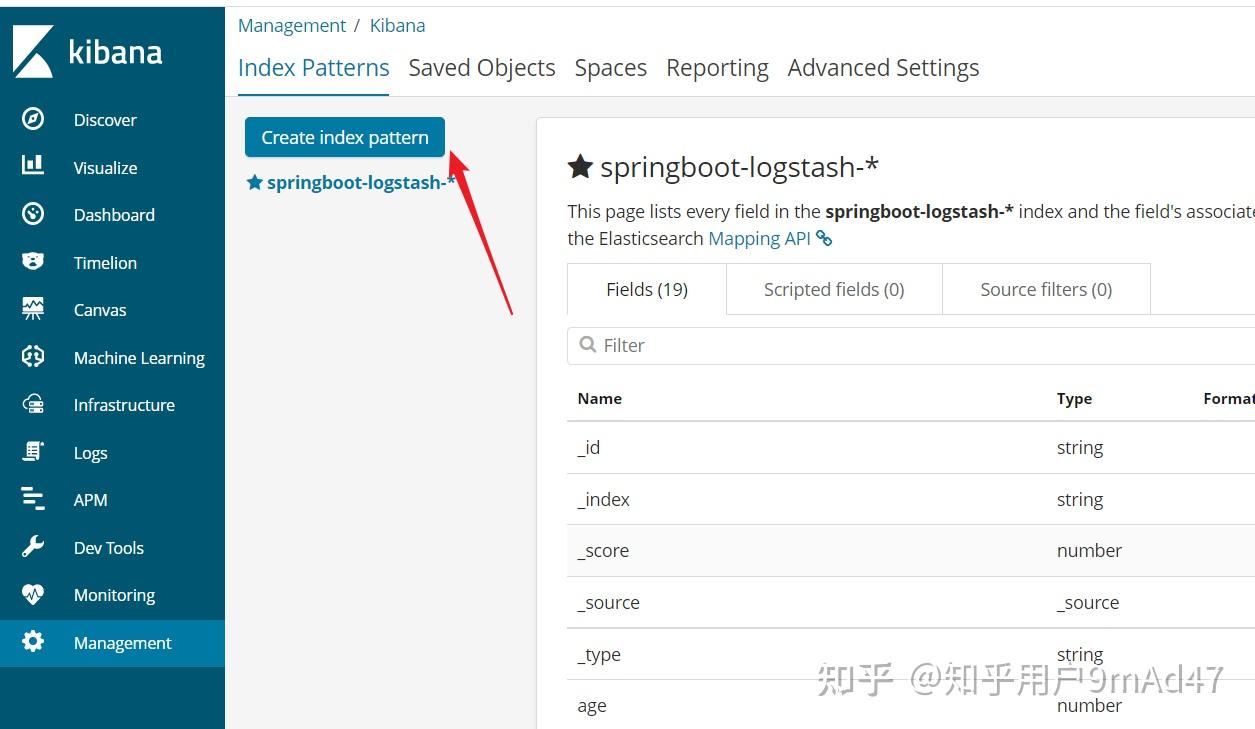Click the Create index pattern button
Viewport: 1255px width, 729px height.
pos(344,137)
